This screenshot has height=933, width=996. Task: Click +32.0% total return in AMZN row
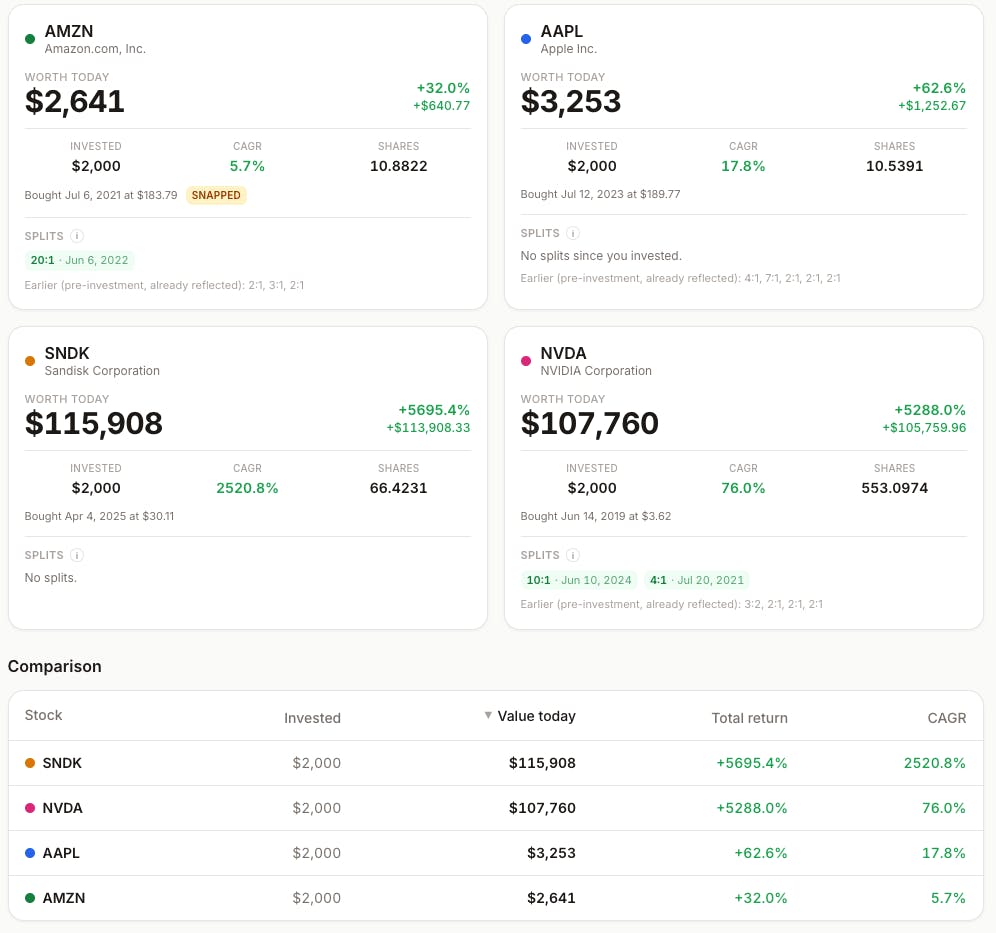tap(760, 898)
